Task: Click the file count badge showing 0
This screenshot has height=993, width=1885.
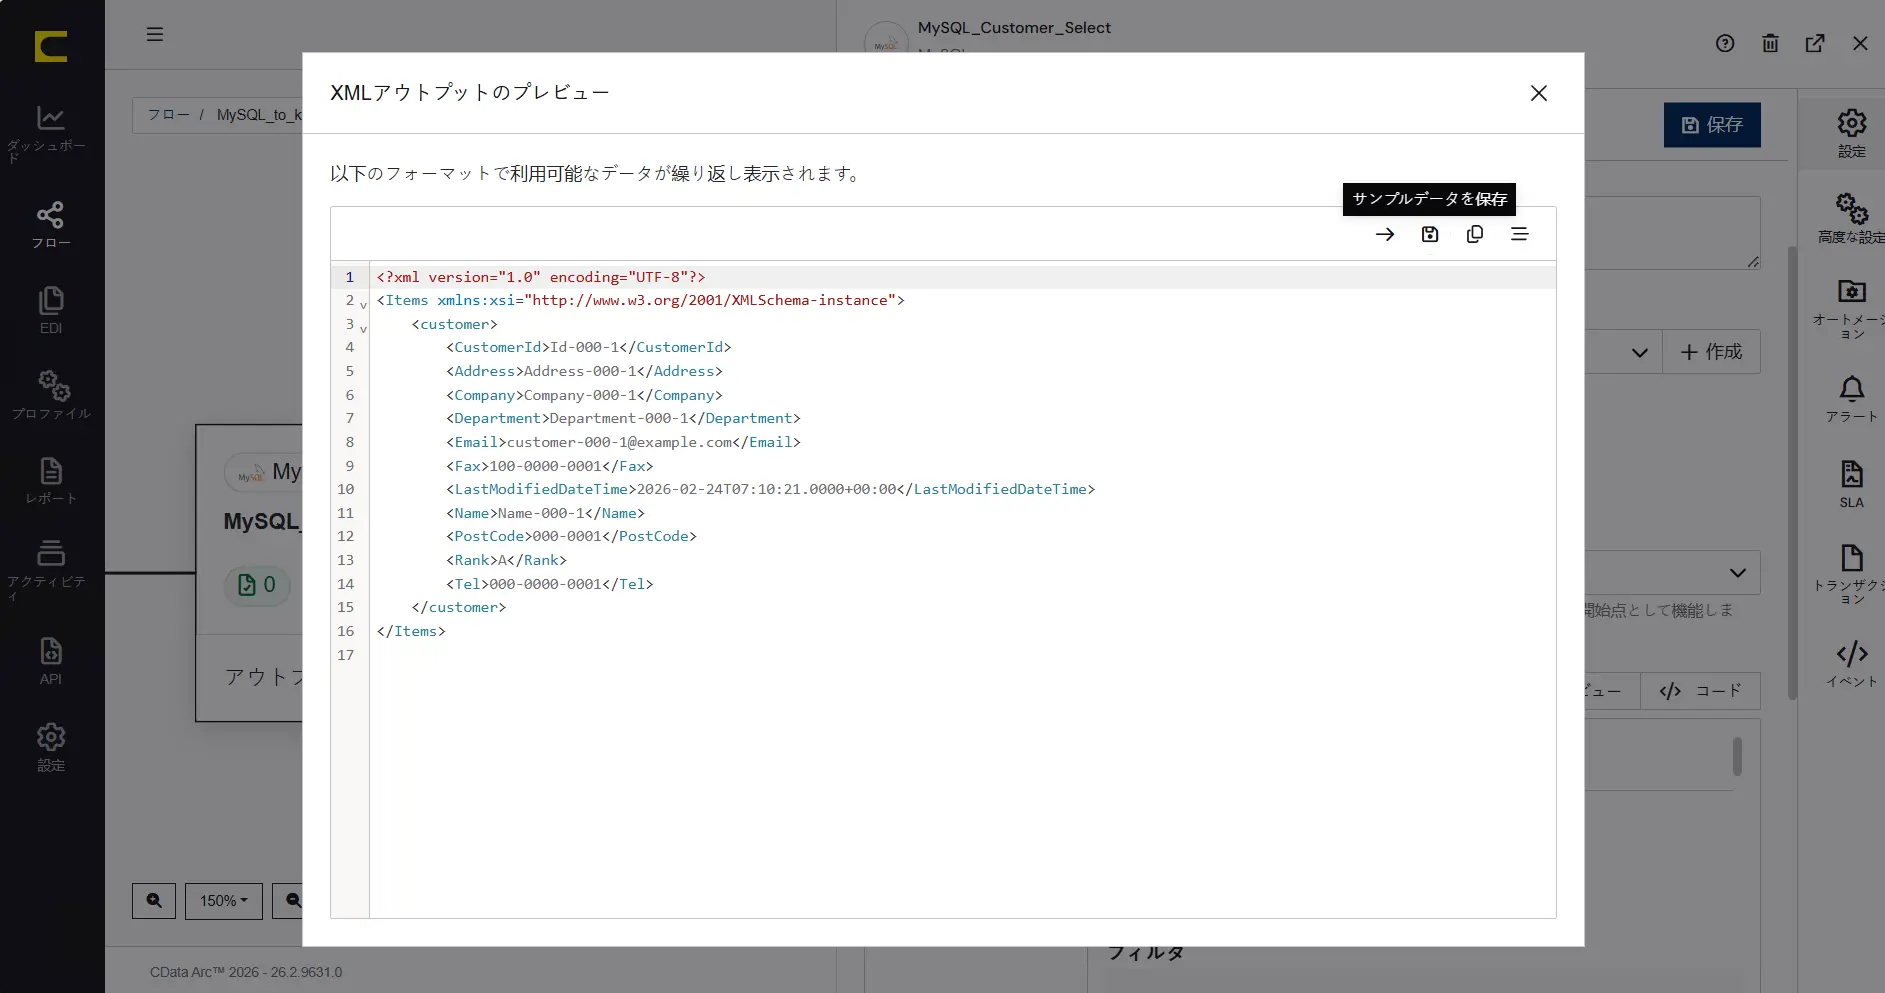Action: [x=257, y=585]
